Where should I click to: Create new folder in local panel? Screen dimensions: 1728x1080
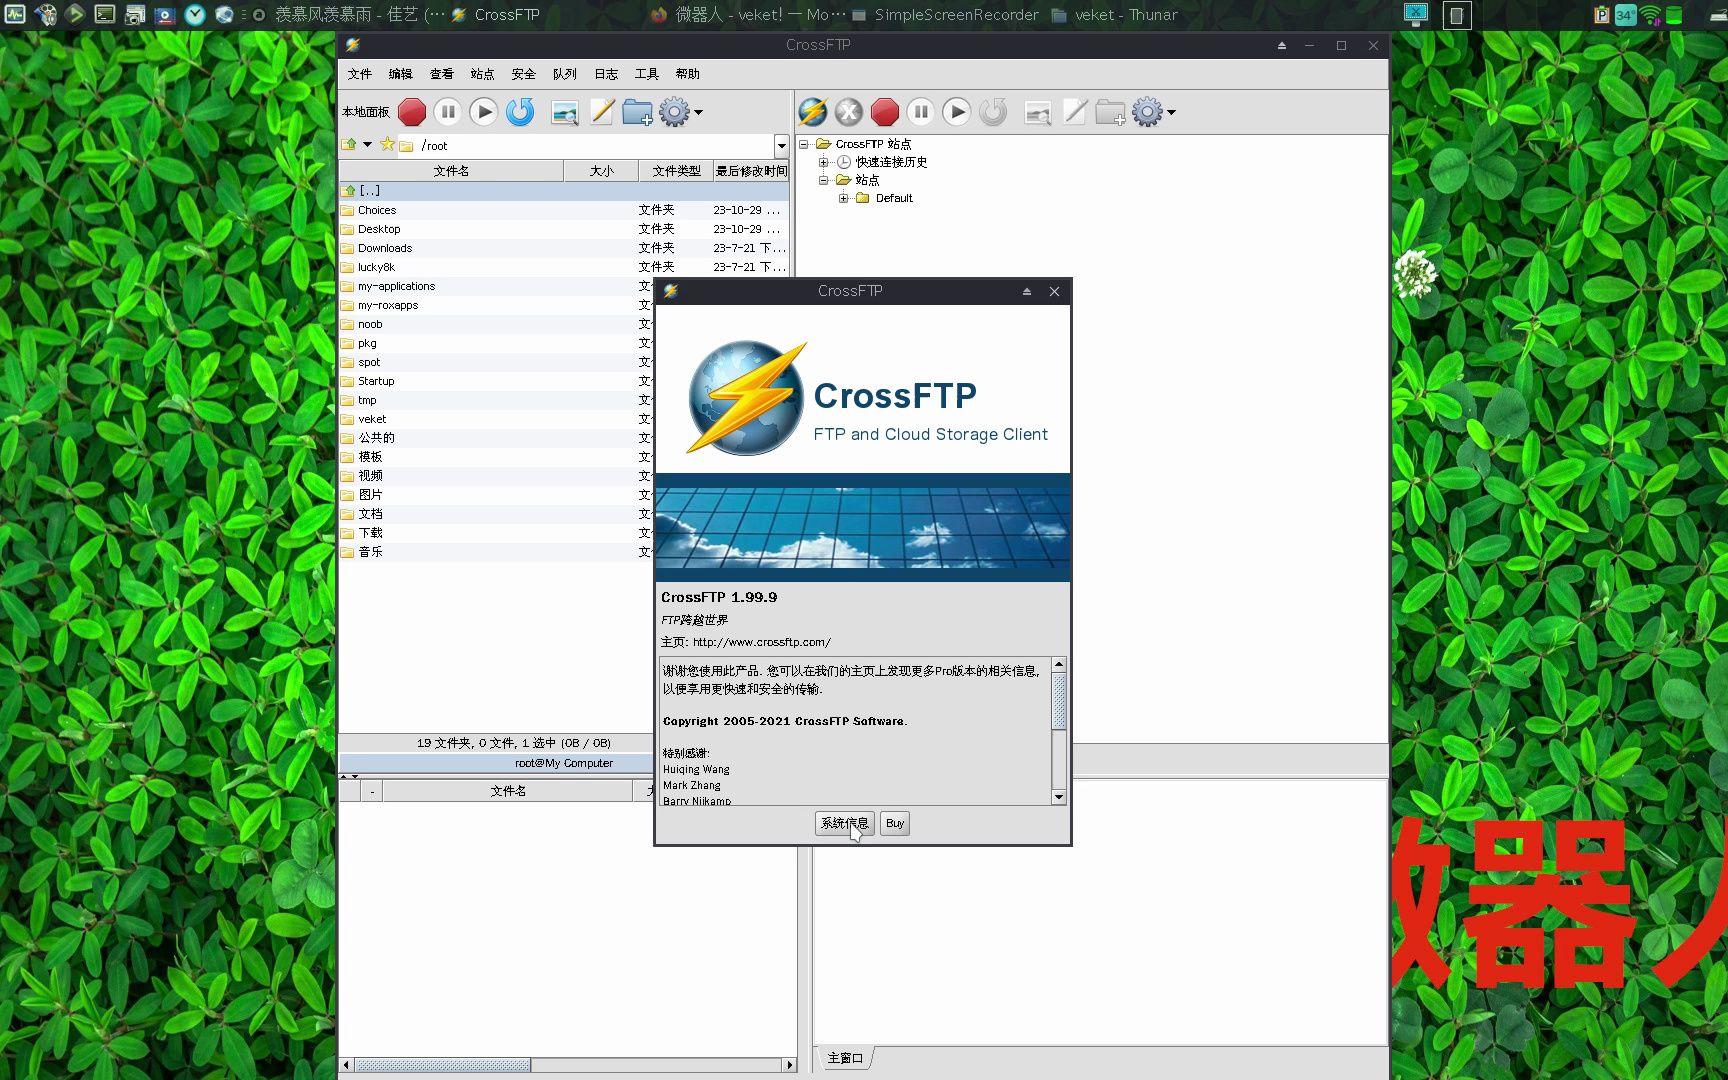[637, 112]
